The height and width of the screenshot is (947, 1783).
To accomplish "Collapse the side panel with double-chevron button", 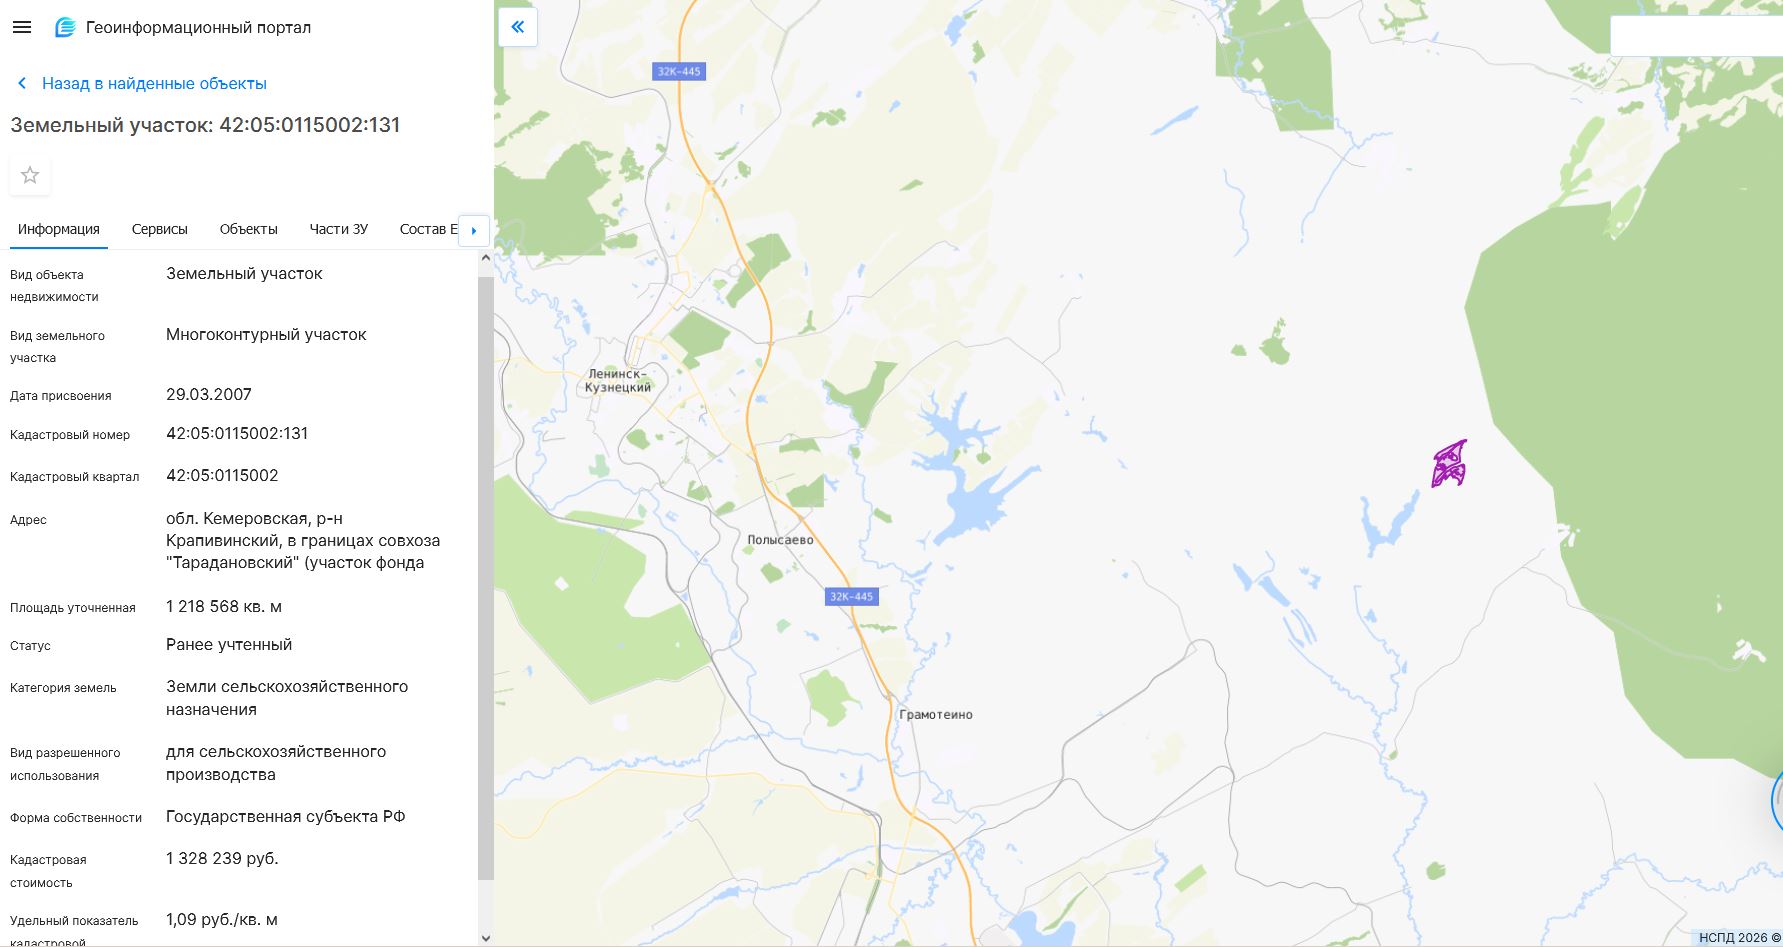I will pos(518,27).
